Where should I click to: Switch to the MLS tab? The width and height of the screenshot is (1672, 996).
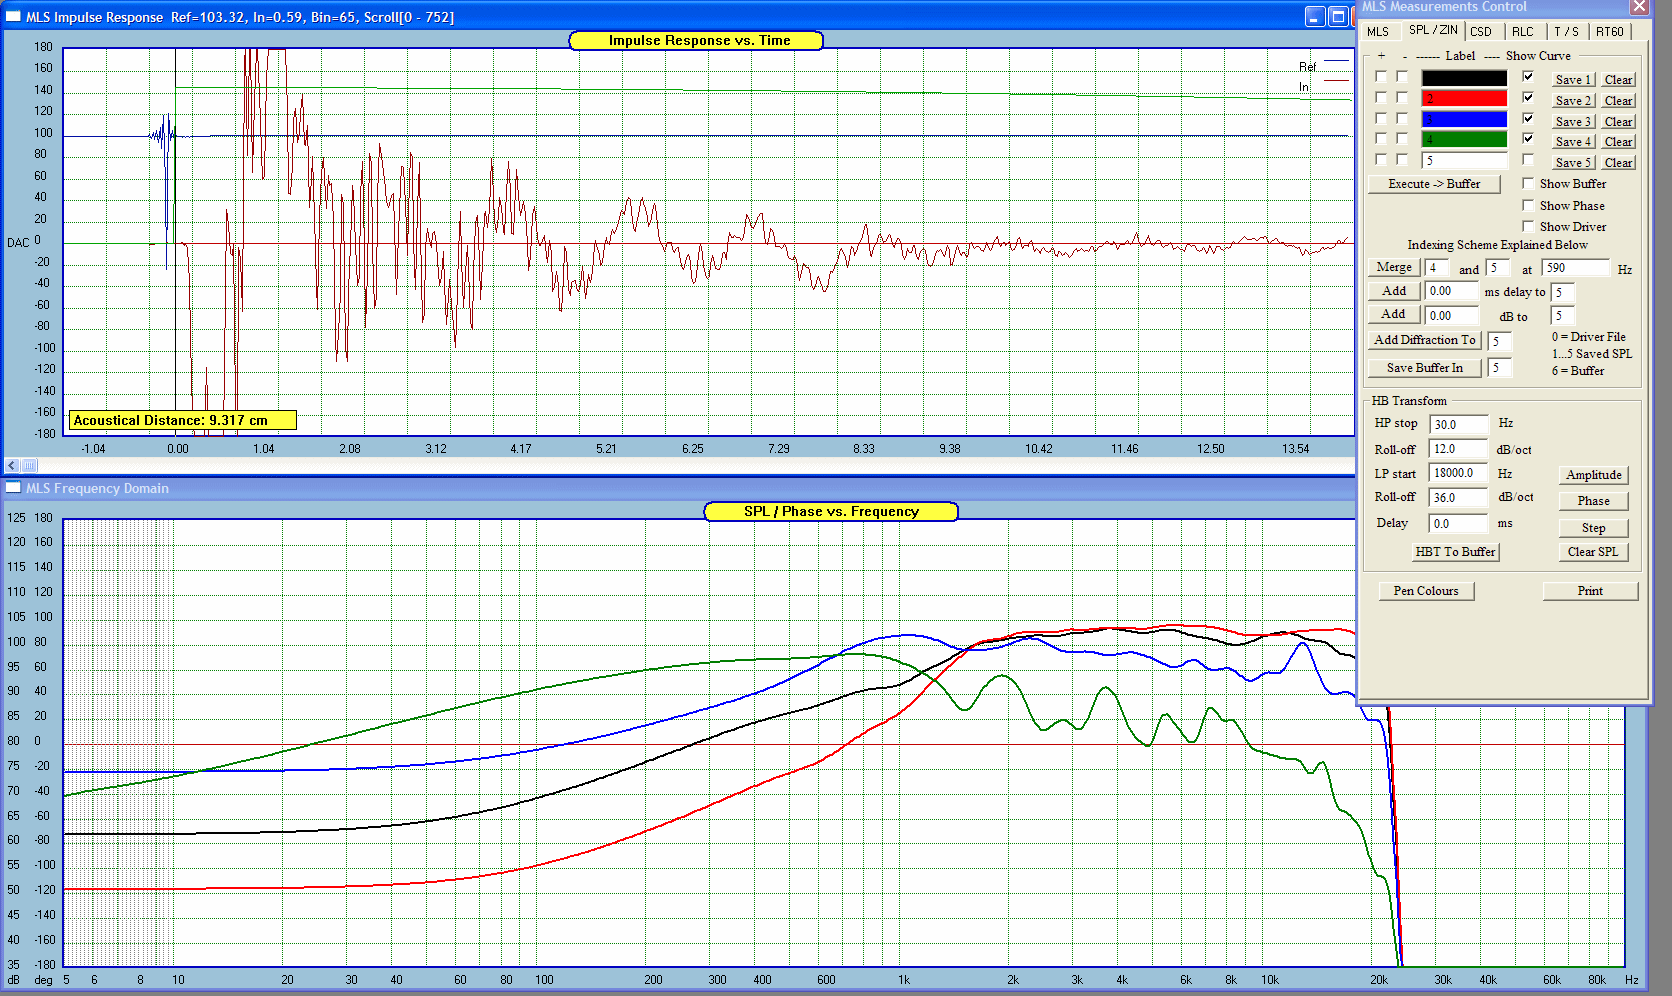(x=1378, y=32)
